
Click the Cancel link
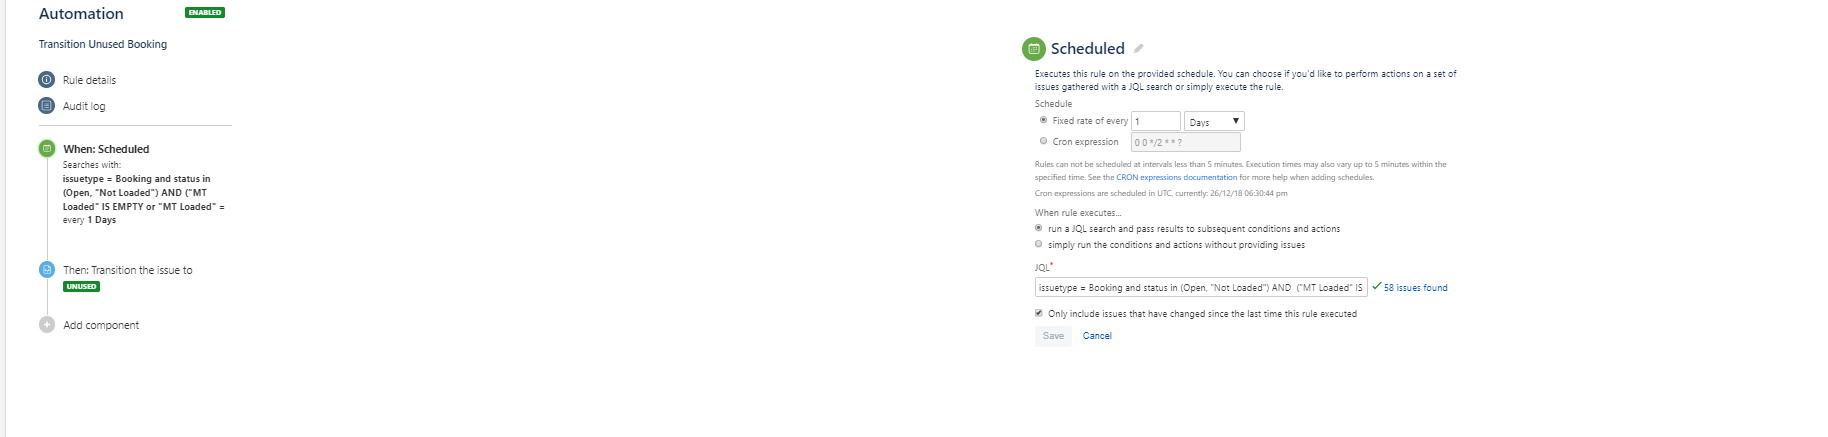tap(1097, 336)
